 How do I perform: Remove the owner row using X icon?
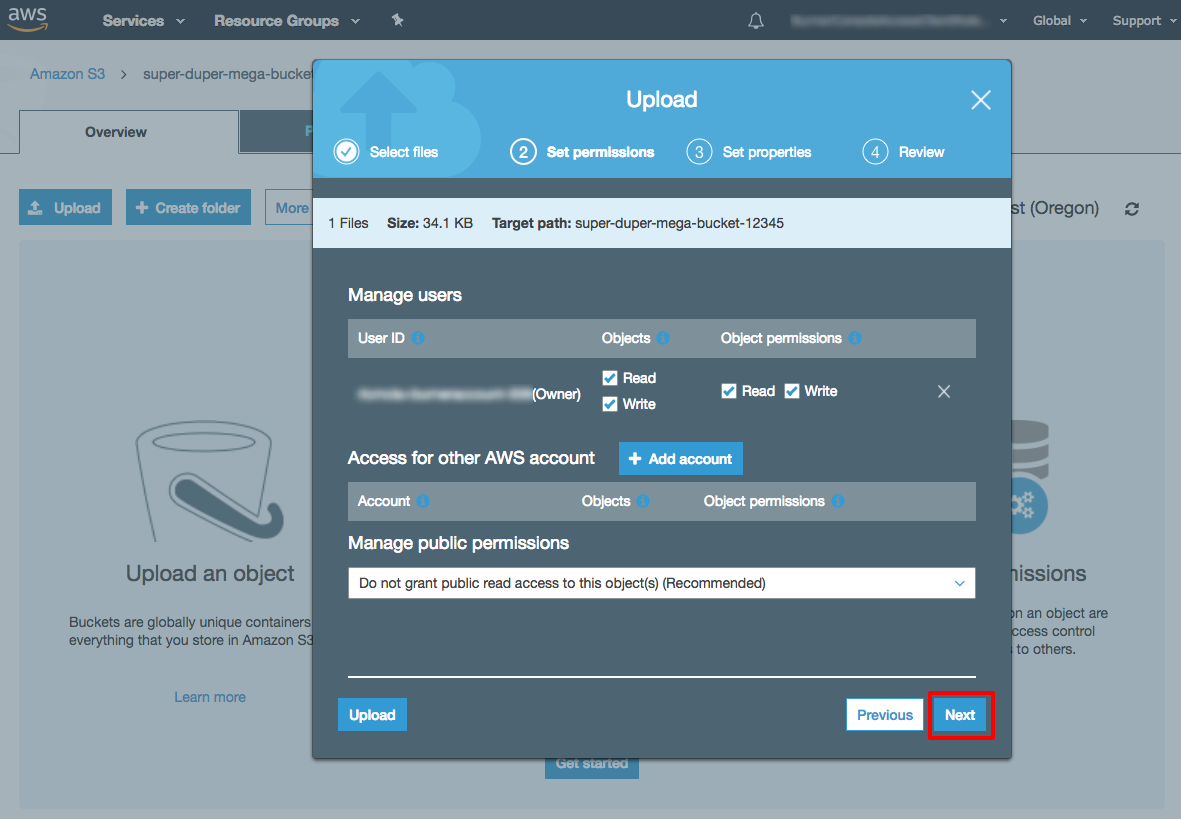[943, 392]
